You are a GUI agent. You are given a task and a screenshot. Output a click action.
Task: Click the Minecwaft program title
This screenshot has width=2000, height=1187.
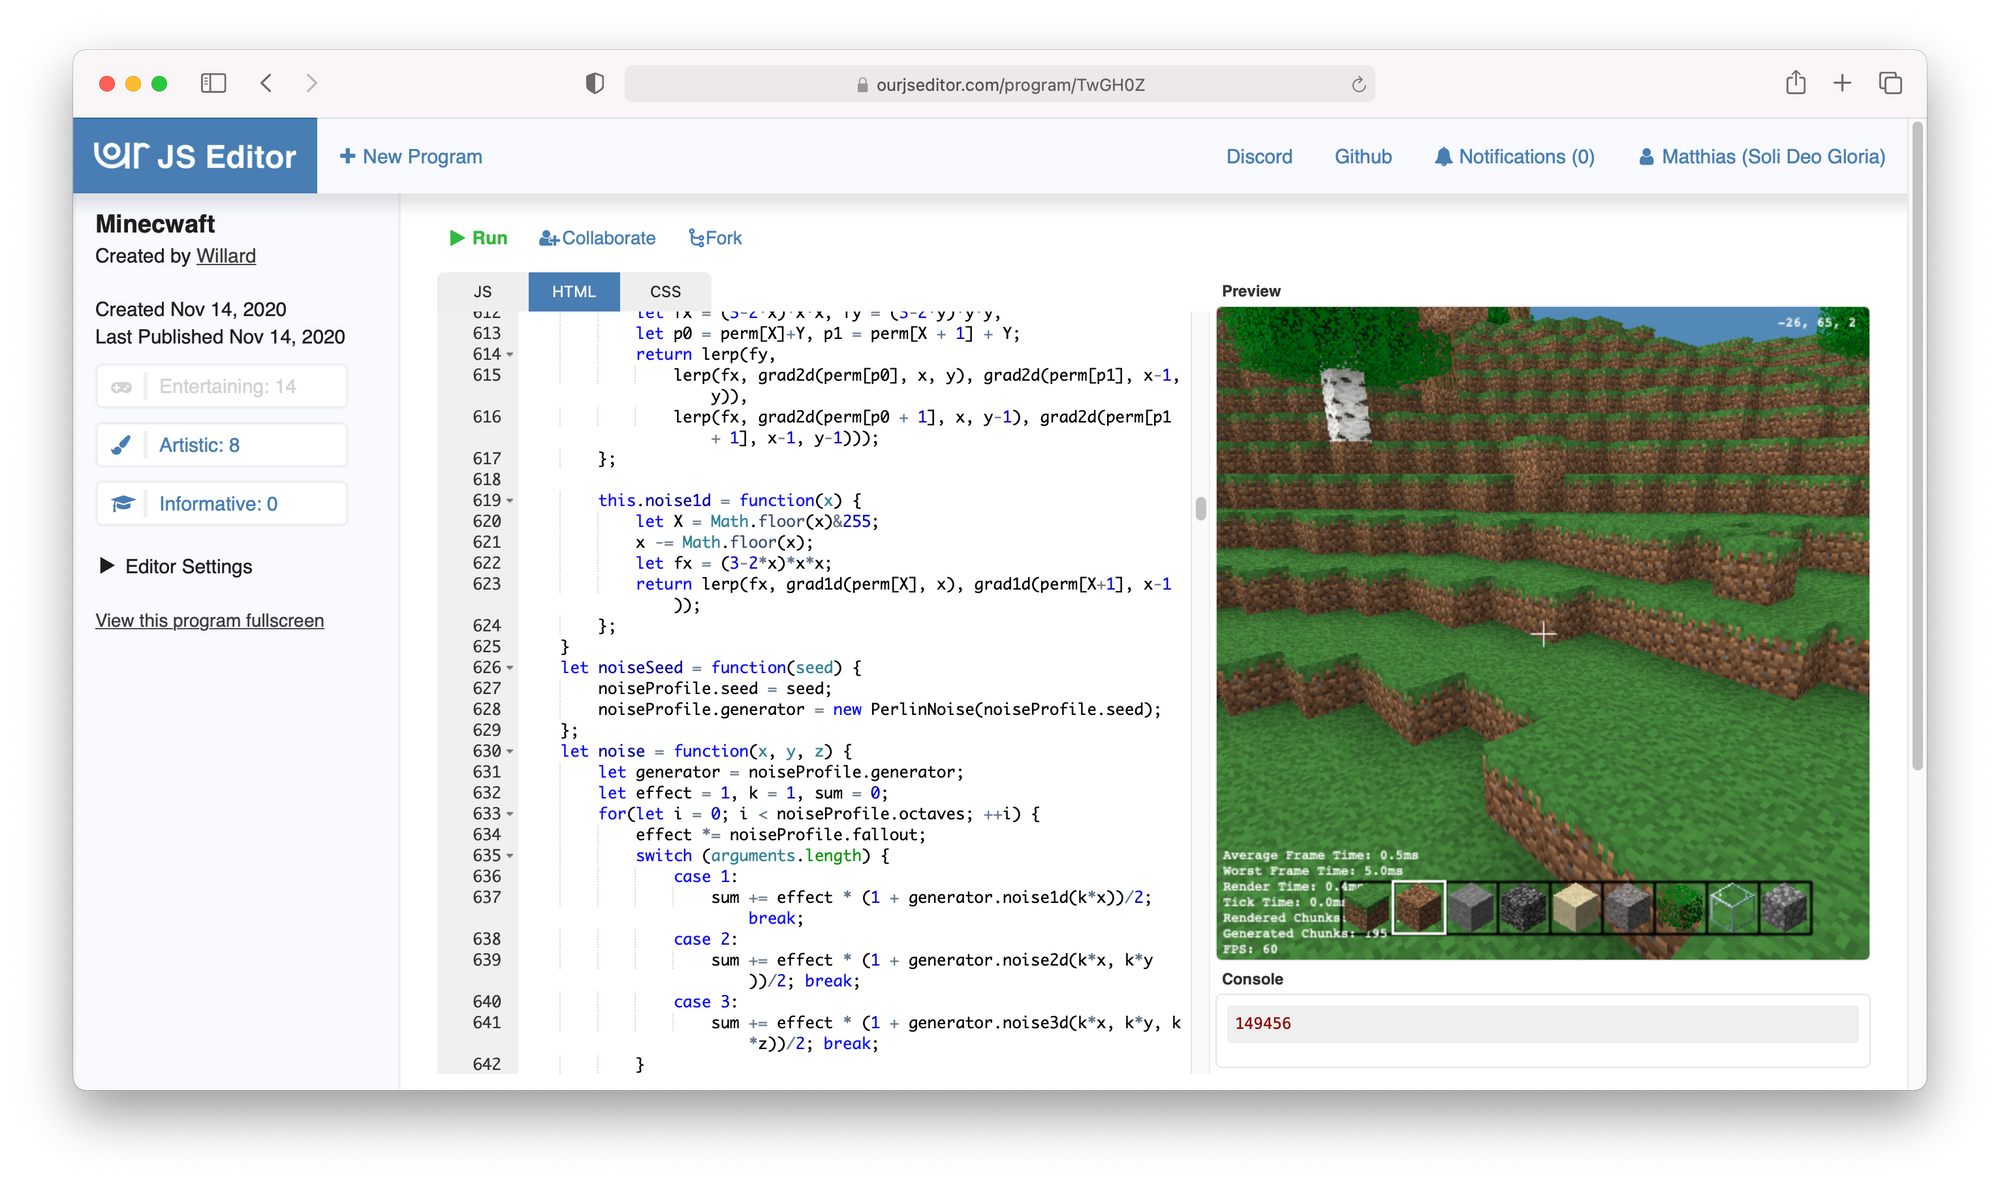(155, 224)
